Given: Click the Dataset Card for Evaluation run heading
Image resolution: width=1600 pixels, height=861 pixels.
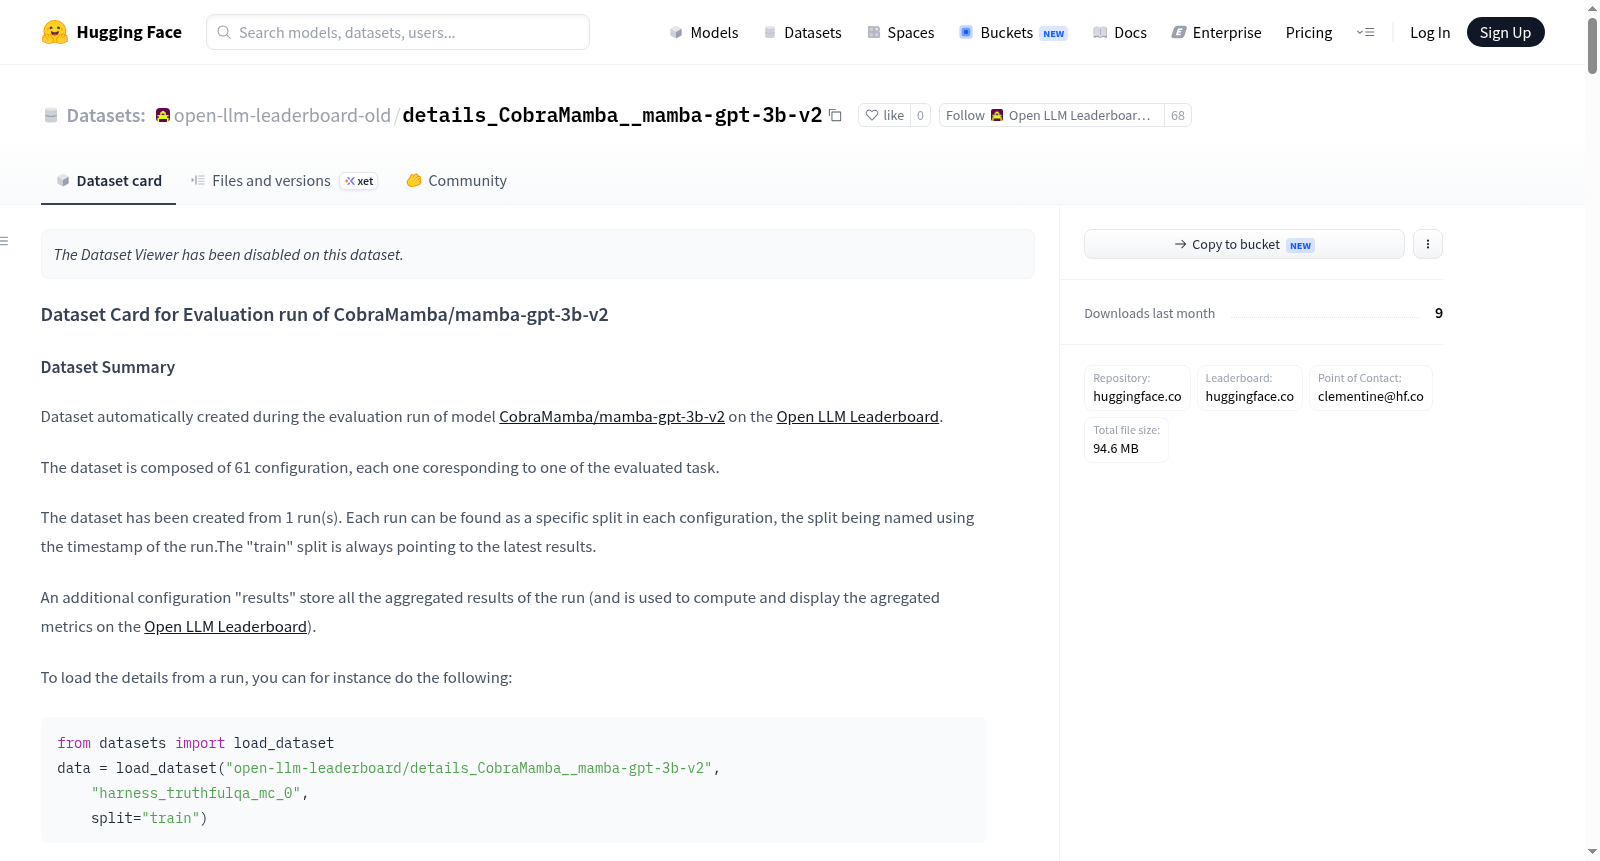Looking at the screenshot, I should coord(325,315).
